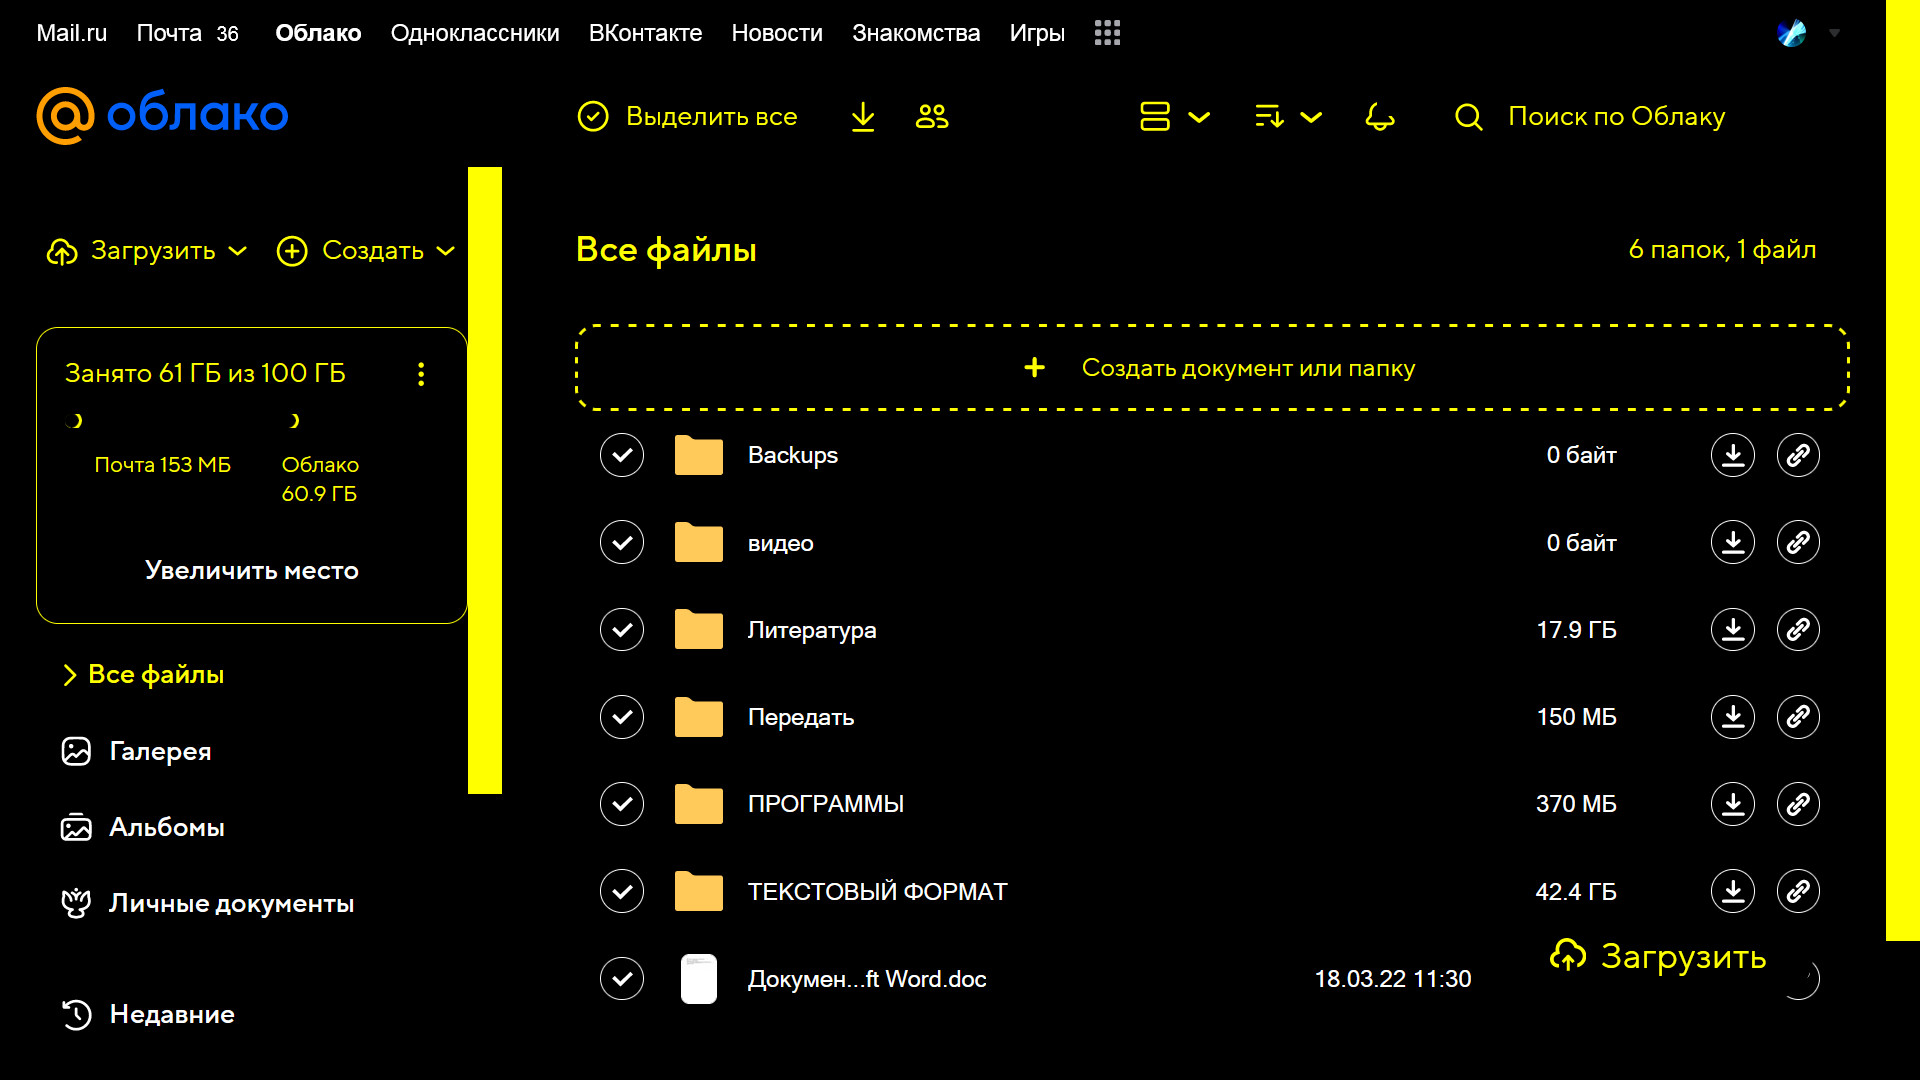Expand the Загрузить dropdown in sidebar
The height and width of the screenshot is (1080, 1920).
(x=147, y=251)
